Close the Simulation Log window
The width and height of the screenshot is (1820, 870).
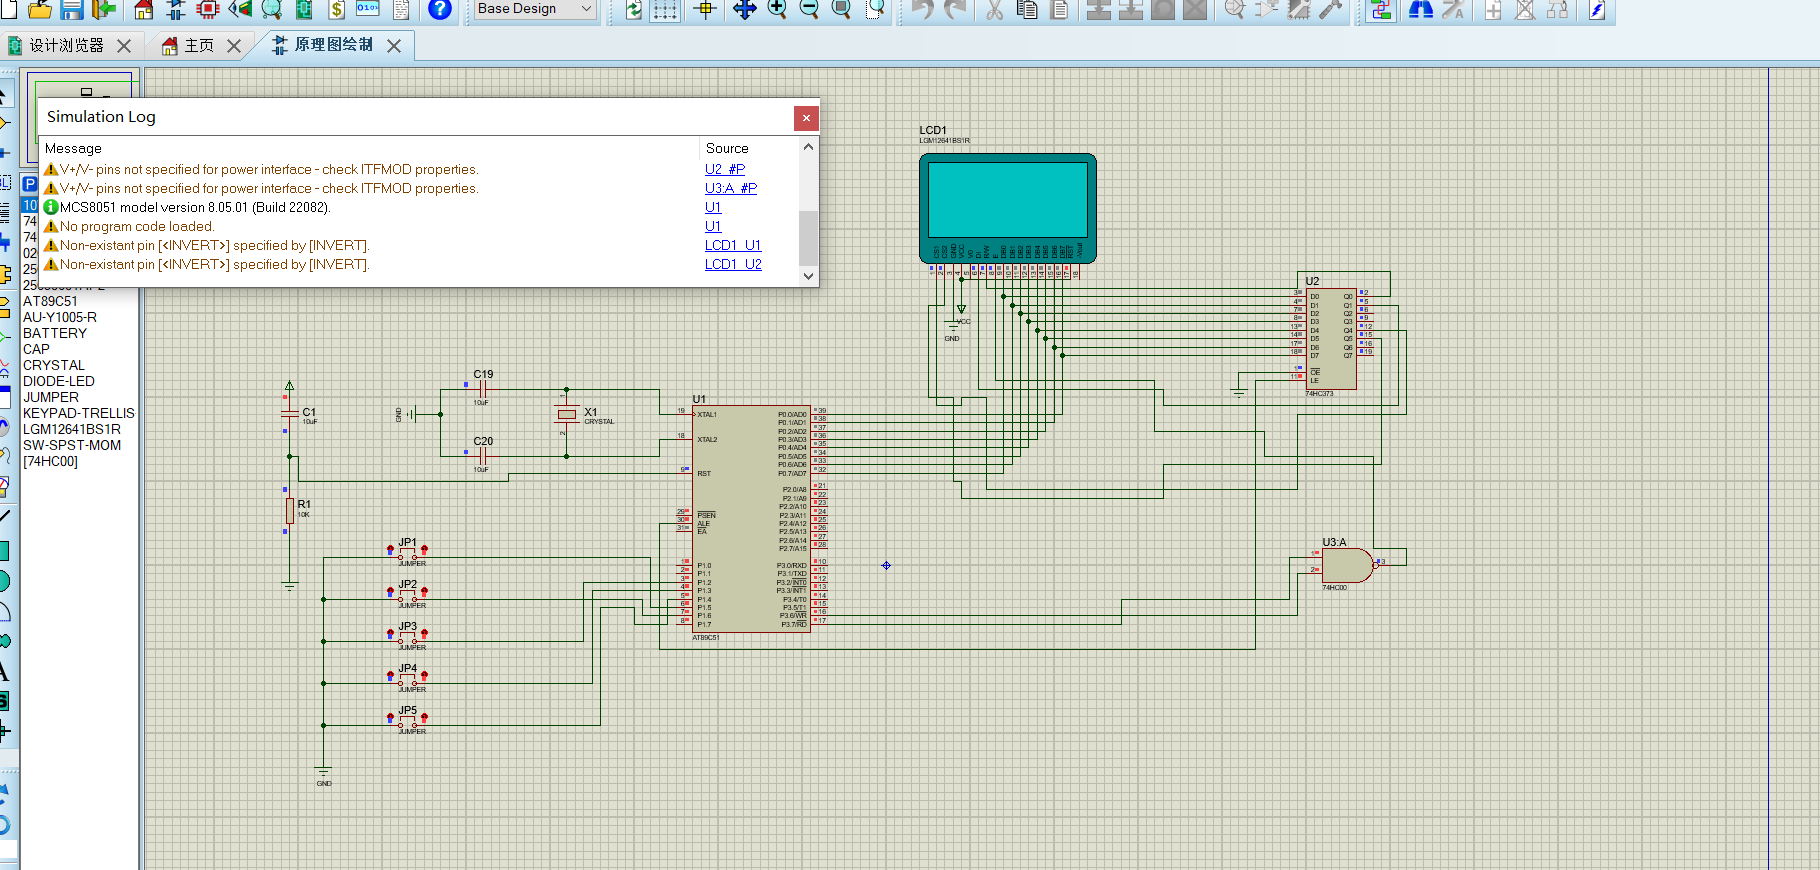(x=806, y=118)
